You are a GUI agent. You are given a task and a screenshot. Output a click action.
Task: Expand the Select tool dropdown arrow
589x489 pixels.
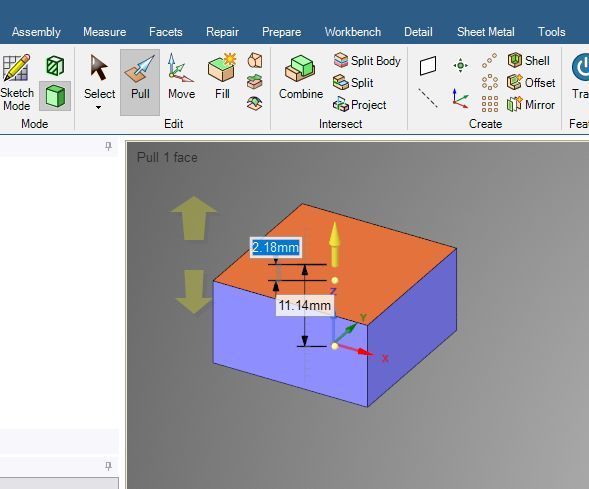pyautogui.click(x=98, y=108)
